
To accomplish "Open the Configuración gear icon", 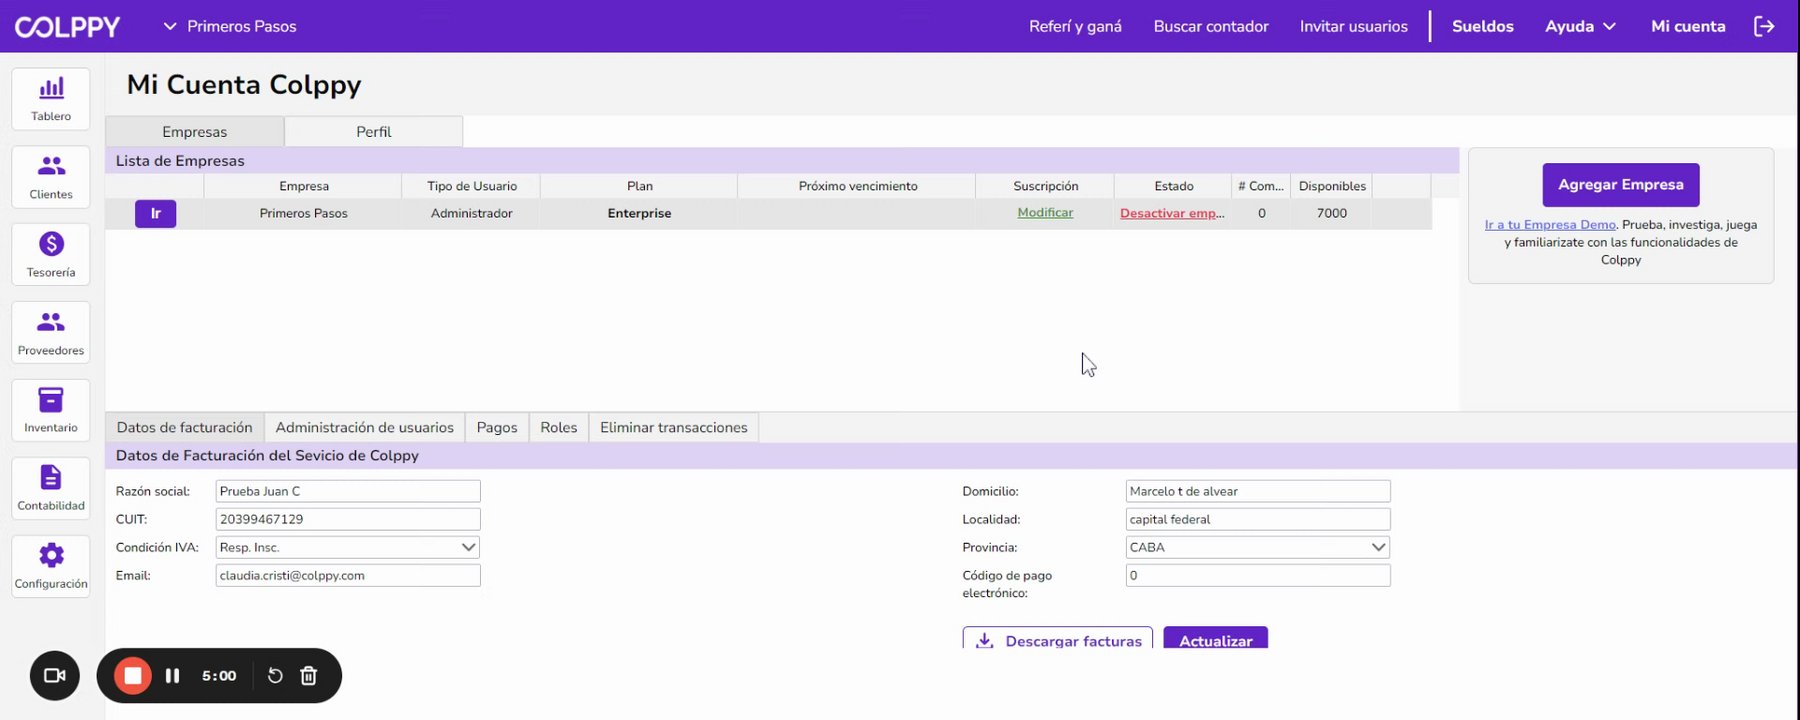I will 51,566.
